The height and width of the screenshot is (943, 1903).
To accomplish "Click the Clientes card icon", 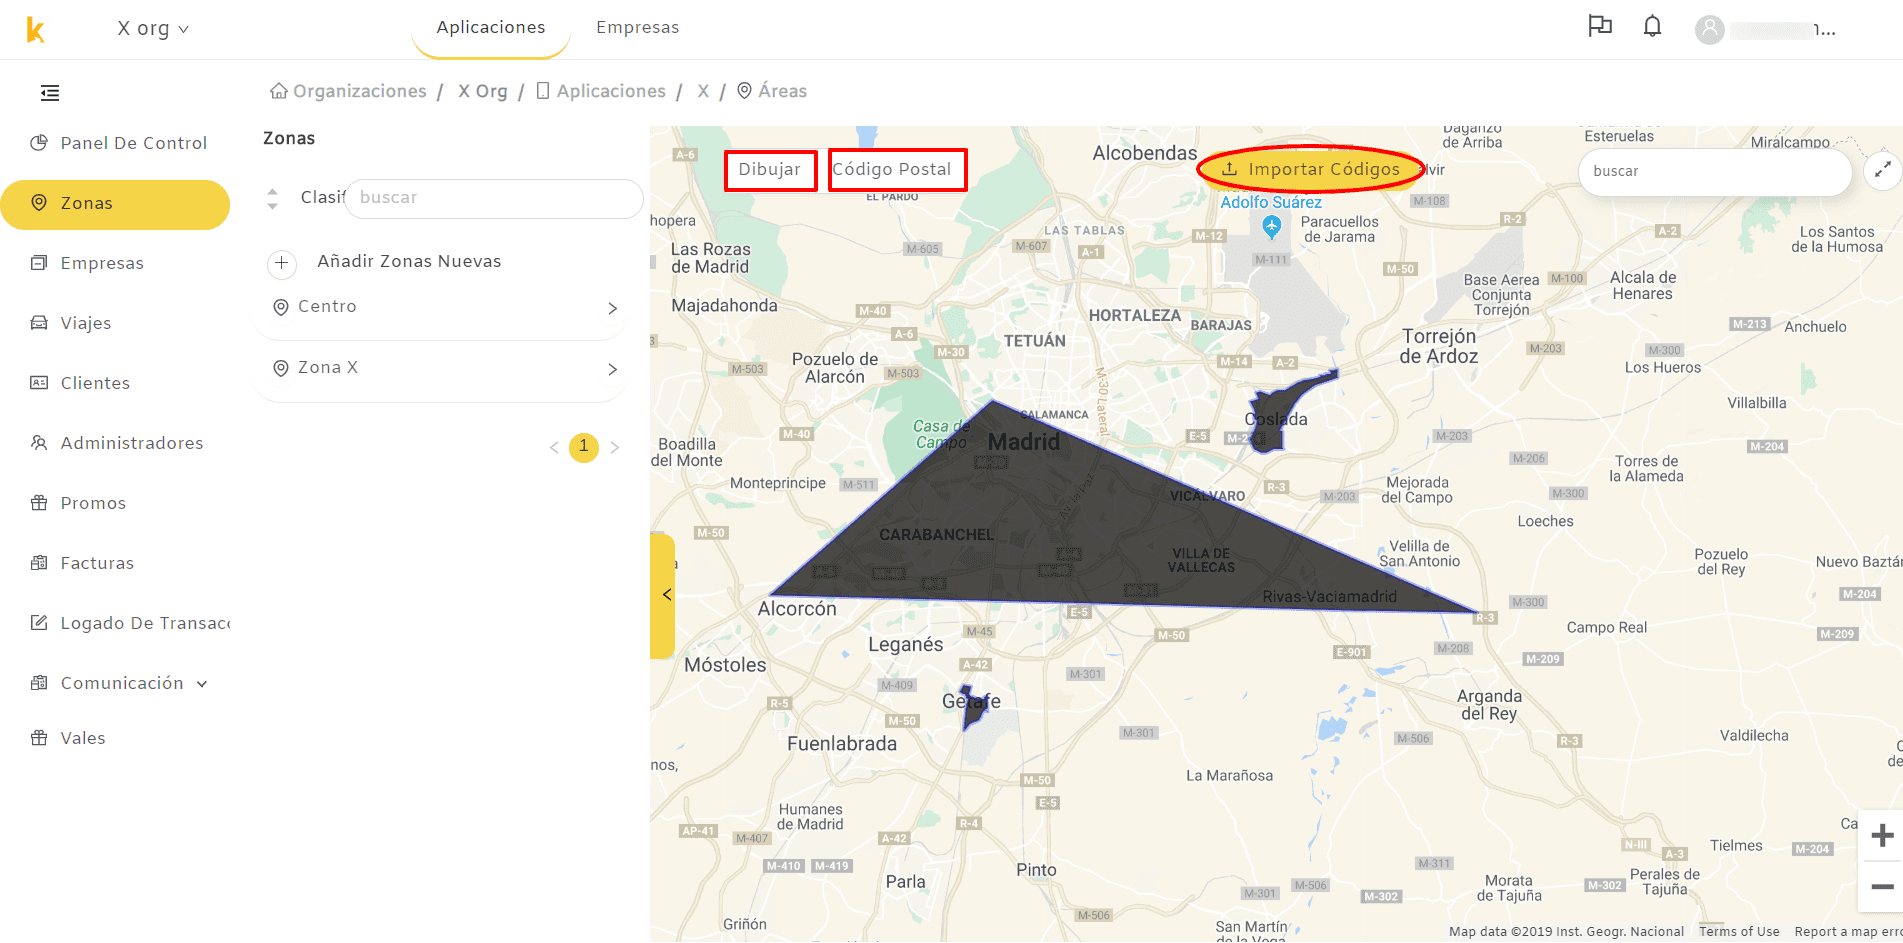I will point(39,382).
